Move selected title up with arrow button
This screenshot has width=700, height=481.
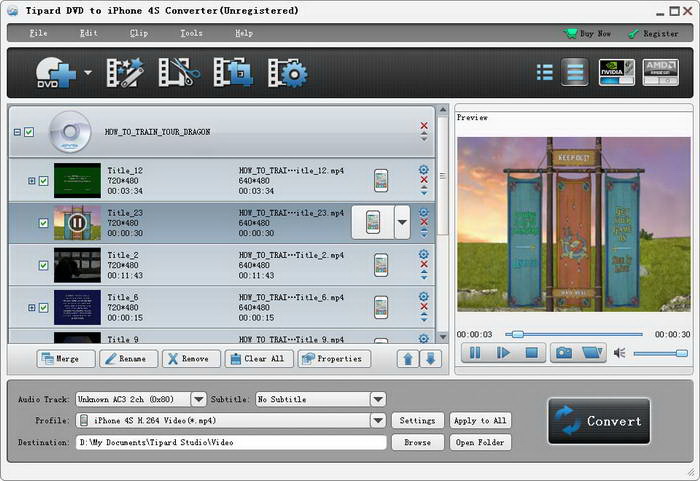[x=408, y=359]
